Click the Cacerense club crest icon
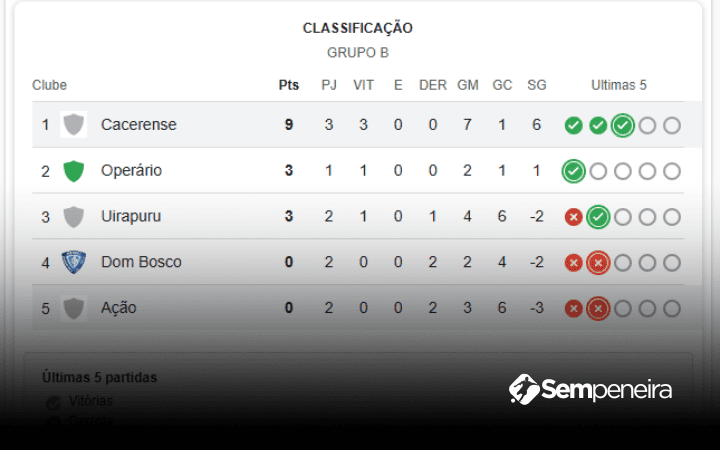Viewport: 720px width, 450px height. point(73,125)
